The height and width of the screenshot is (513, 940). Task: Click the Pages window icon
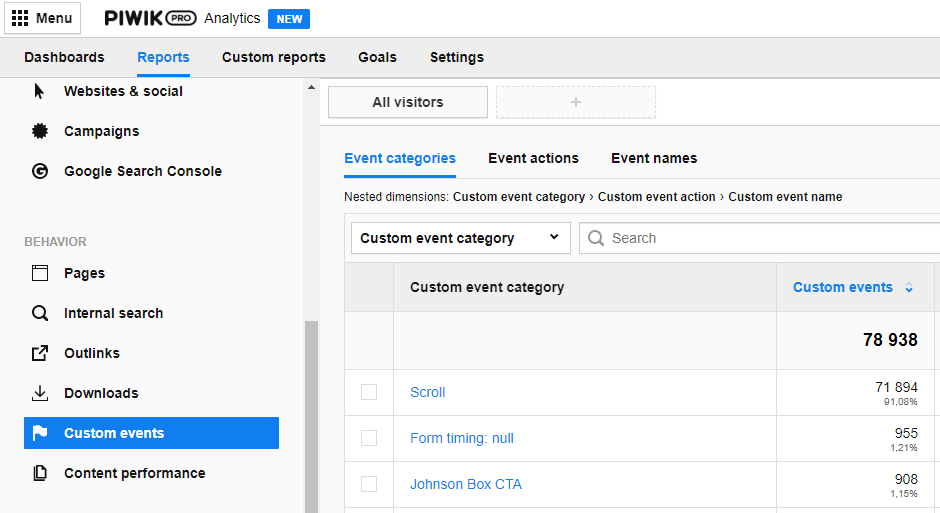(40, 273)
